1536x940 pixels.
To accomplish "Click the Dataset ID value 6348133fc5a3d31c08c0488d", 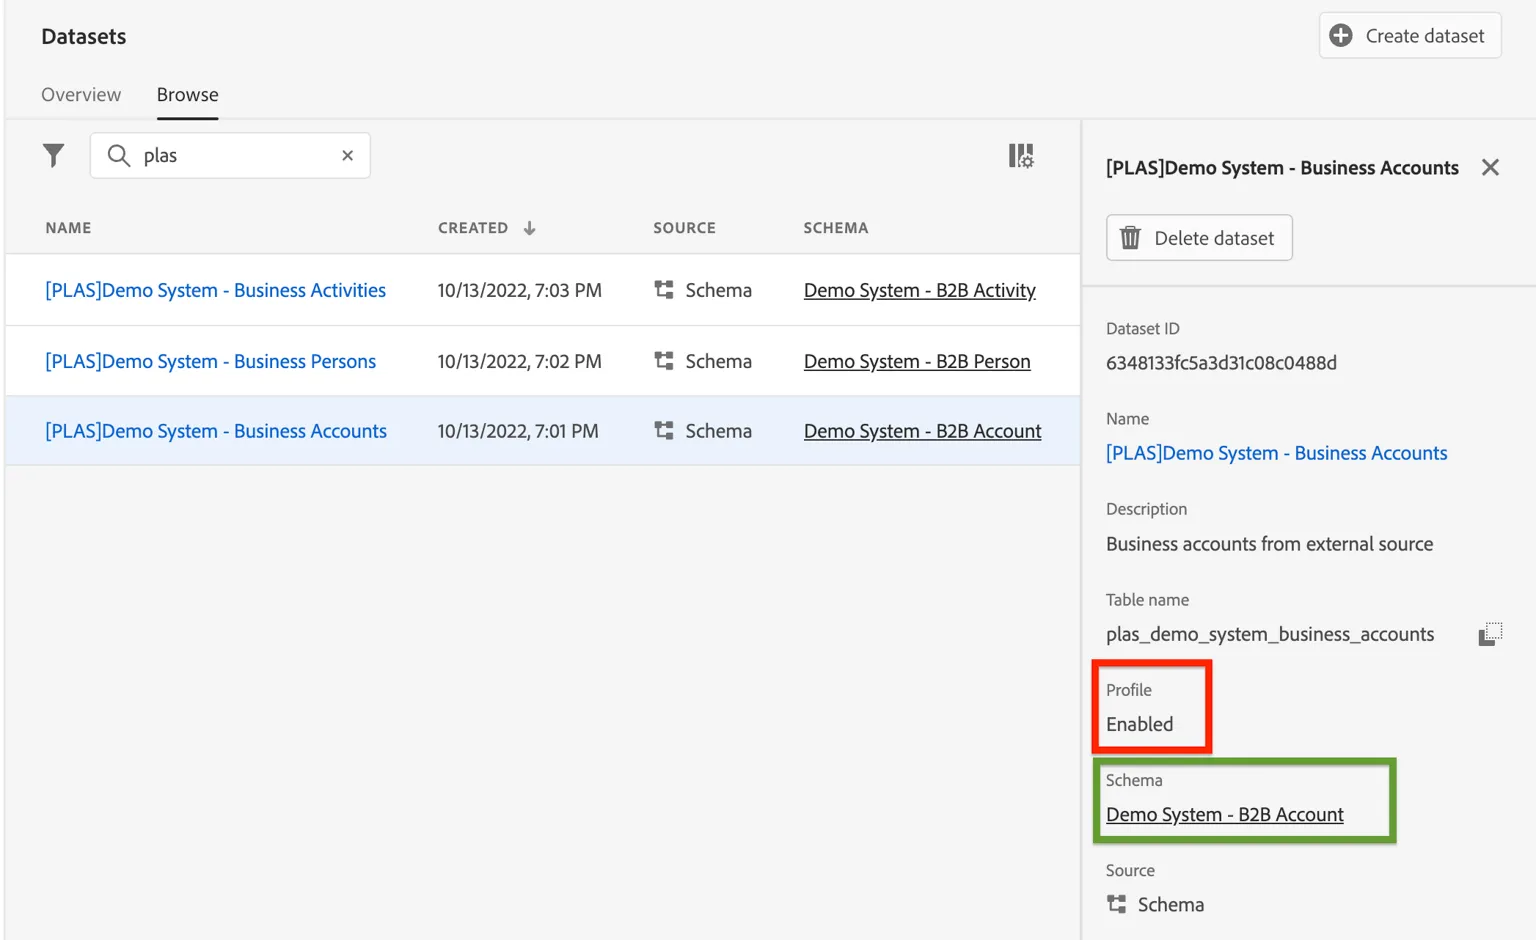I will 1221,363.
